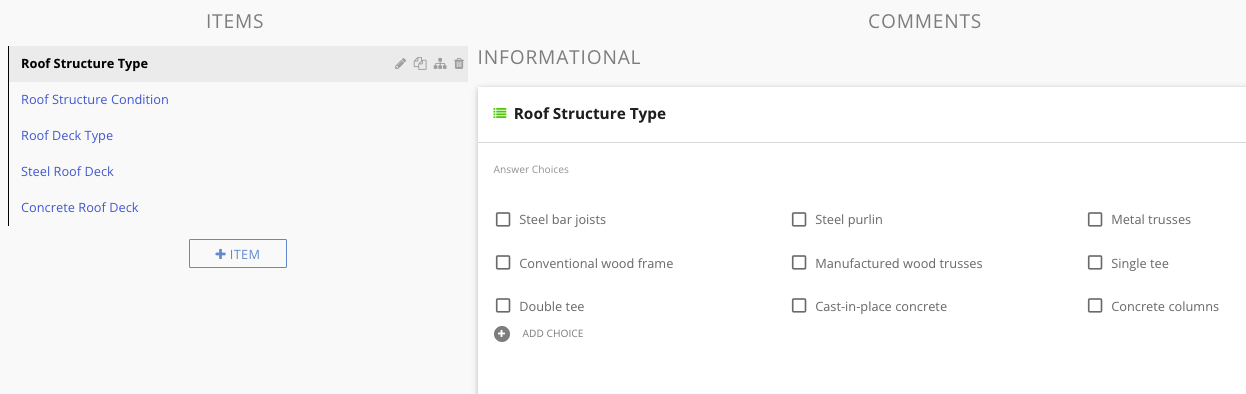Enable the Double tee checkbox
Image resolution: width=1246 pixels, height=394 pixels.
coord(503,306)
